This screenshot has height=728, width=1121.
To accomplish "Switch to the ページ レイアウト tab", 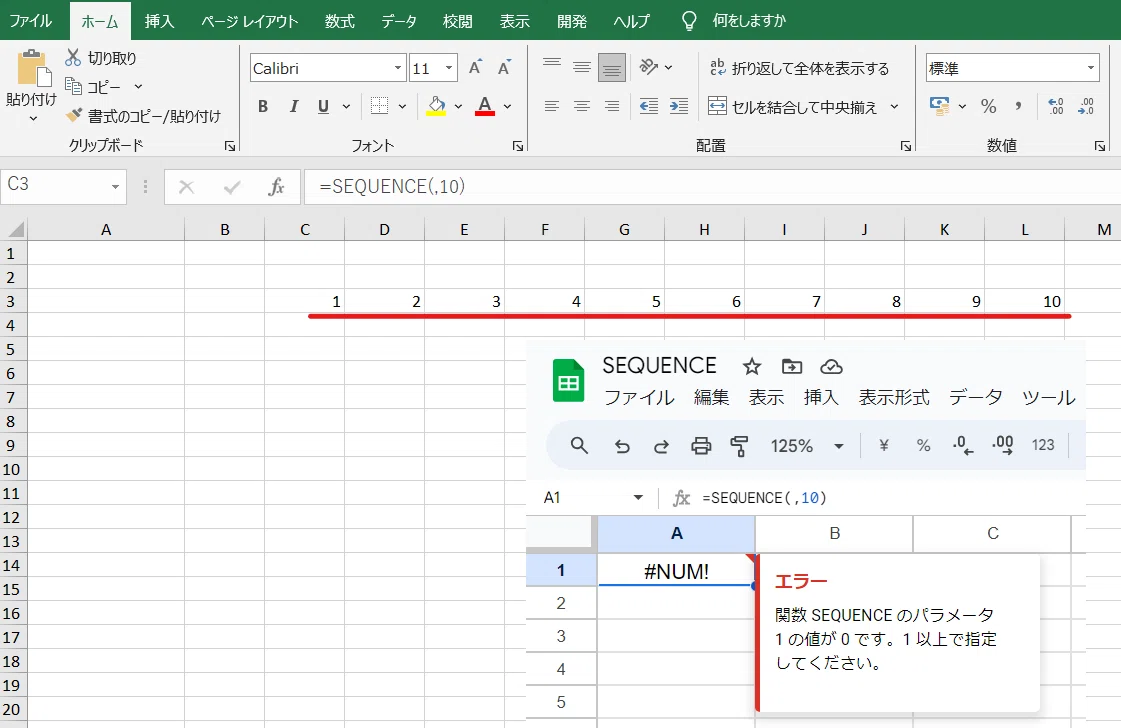I will pos(250,21).
